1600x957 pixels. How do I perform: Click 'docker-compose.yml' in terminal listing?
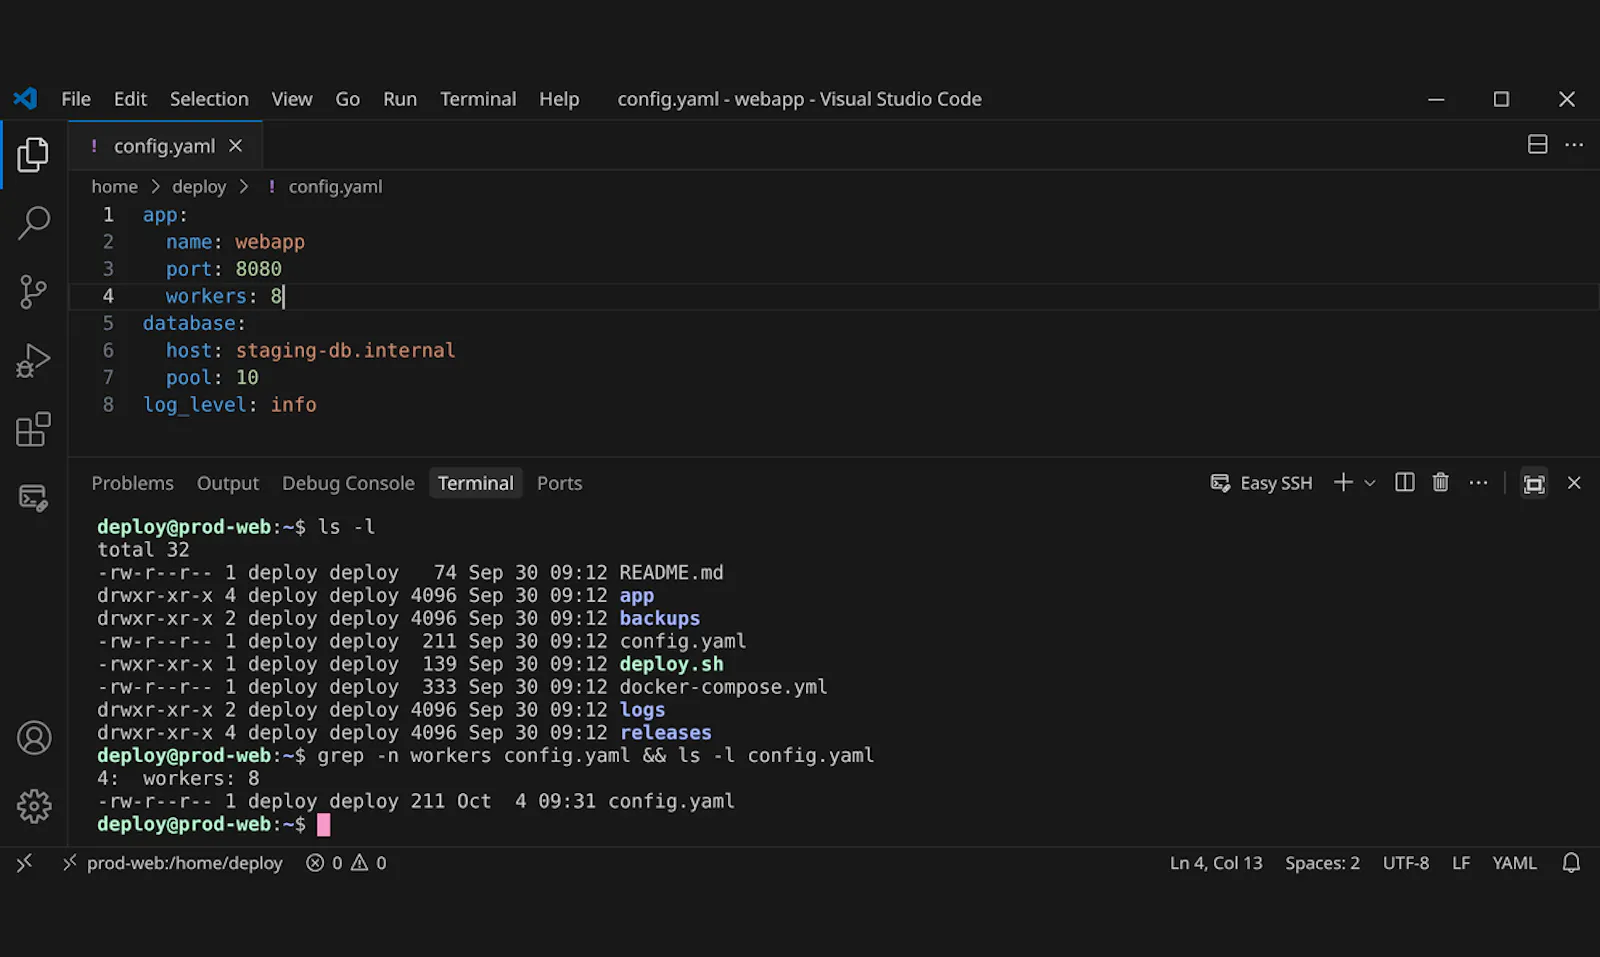[723, 687]
